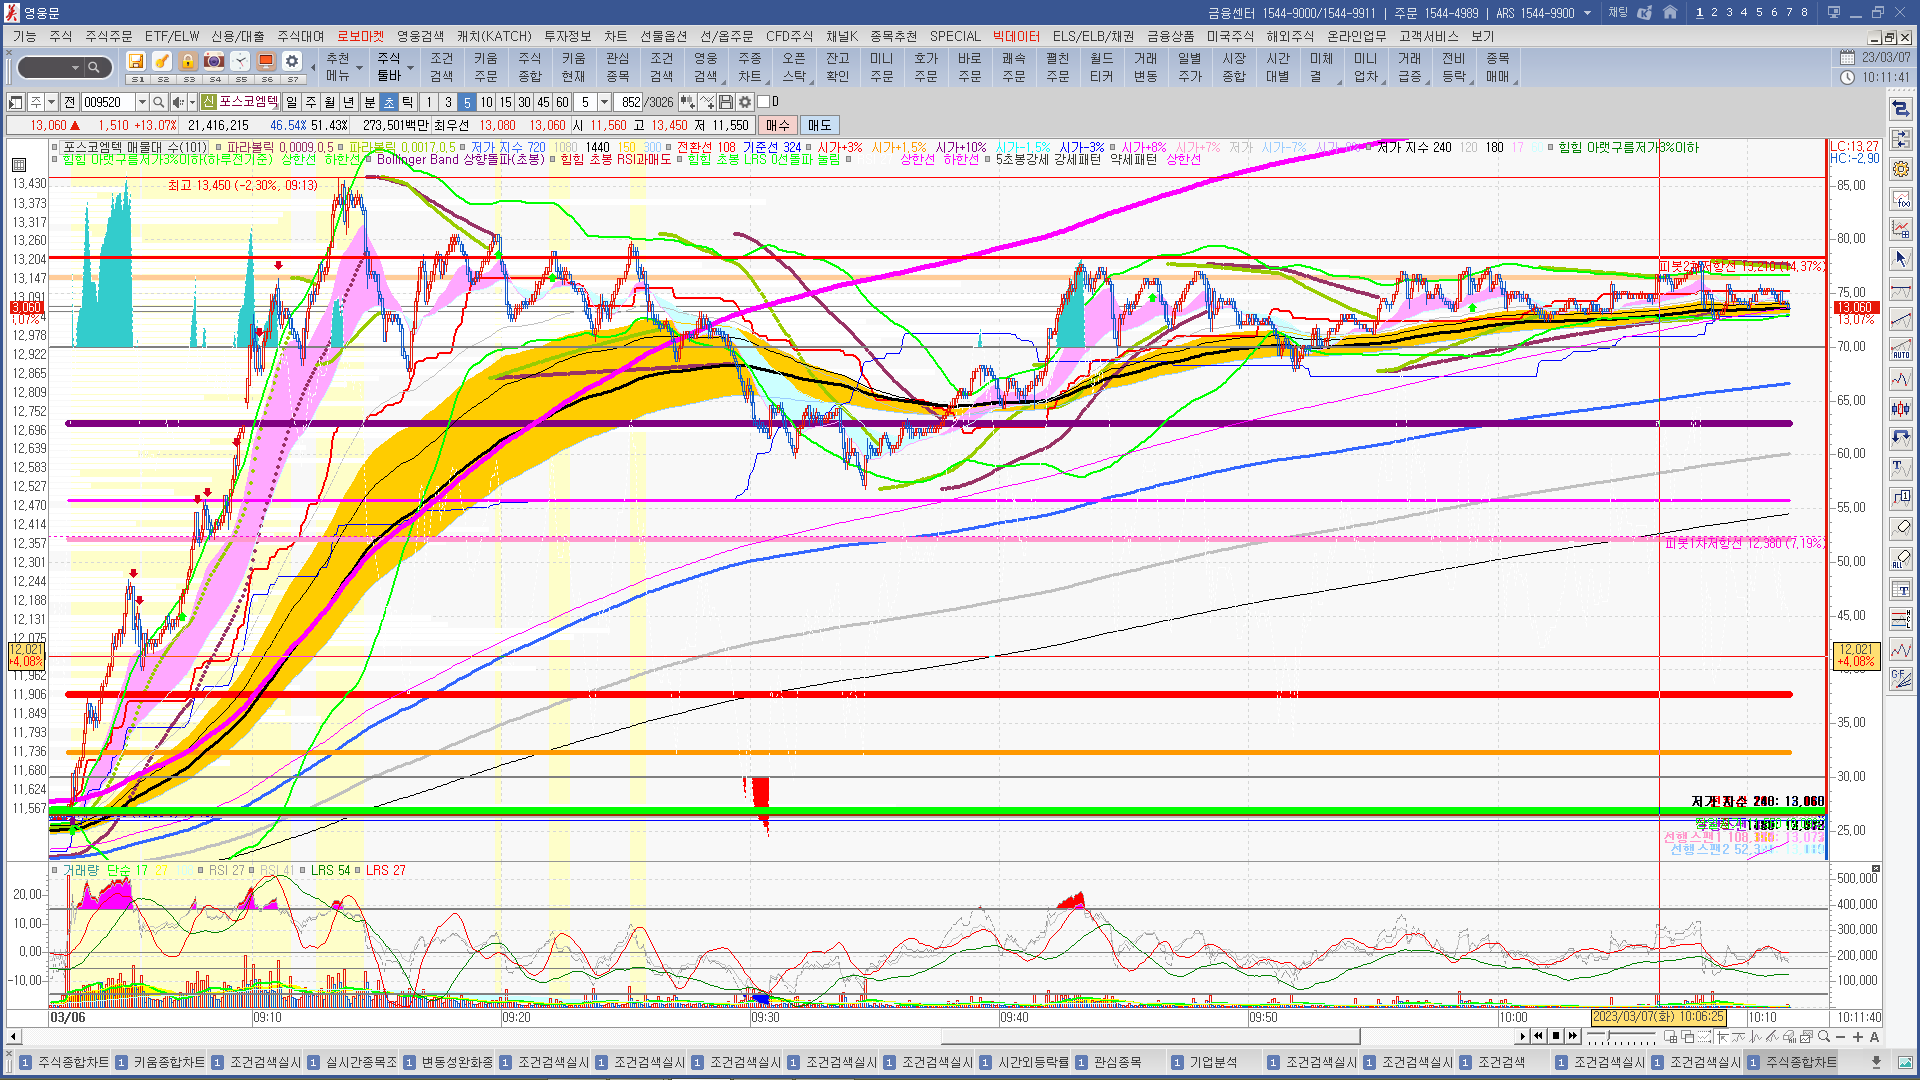The image size is (1920, 1080).
Task: Open the stock code 009520 dropdown
Action: tap(142, 102)
